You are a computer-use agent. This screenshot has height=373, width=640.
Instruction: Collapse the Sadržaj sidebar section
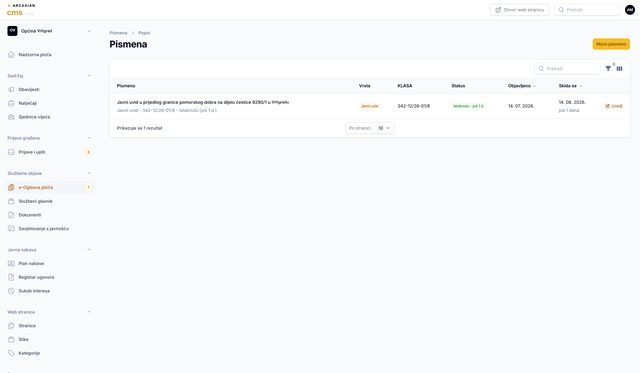[x=89, y=76]
